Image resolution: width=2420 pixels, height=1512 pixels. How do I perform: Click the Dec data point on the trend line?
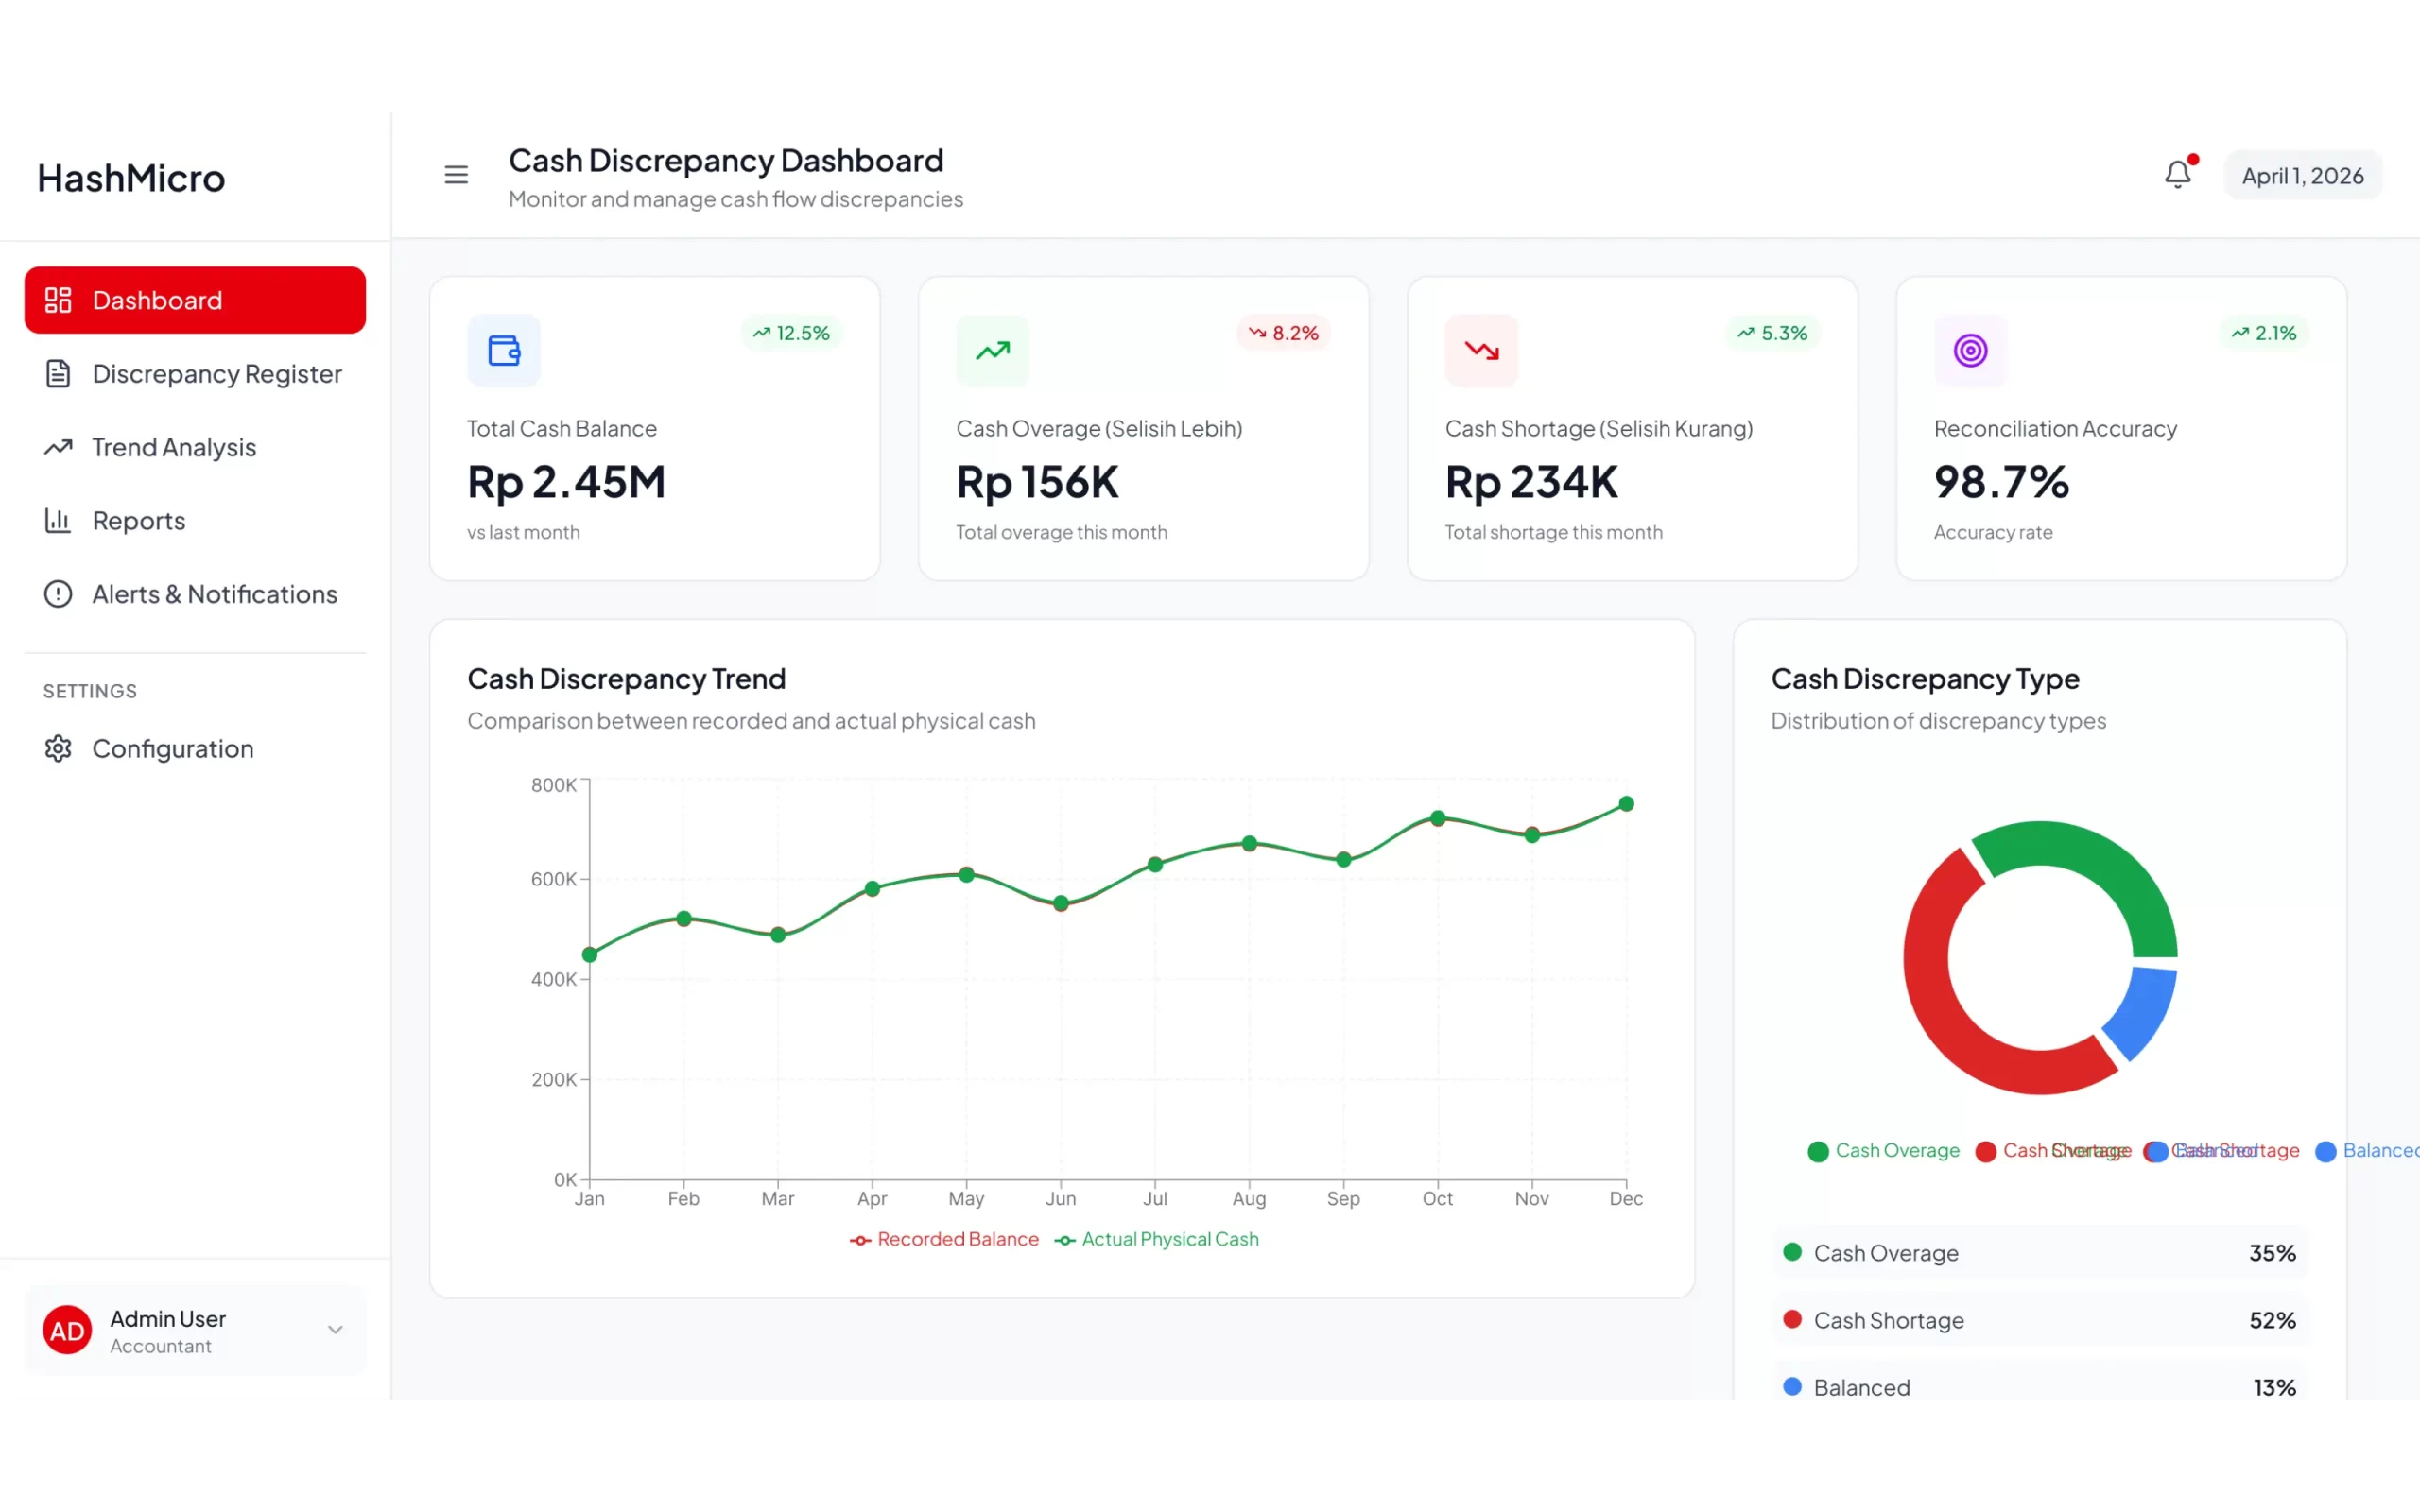pos(1626,804)
